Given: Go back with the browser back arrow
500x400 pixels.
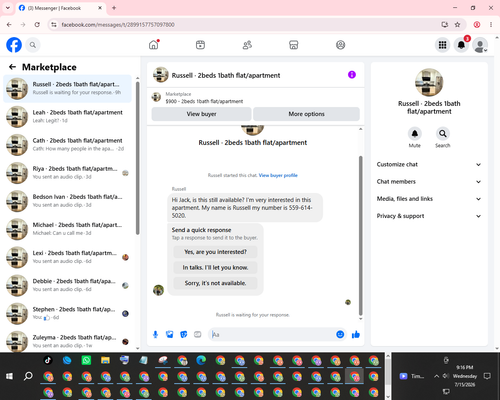Looking at the screenshot, I should coord(9,24).
